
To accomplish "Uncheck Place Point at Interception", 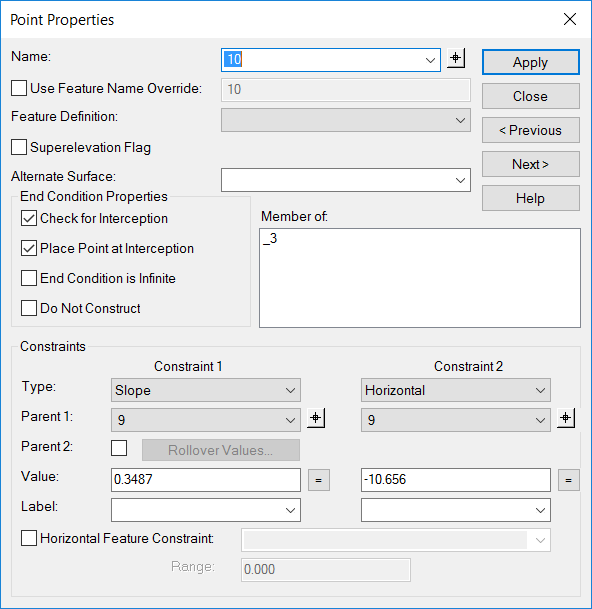I will (29, 248).
